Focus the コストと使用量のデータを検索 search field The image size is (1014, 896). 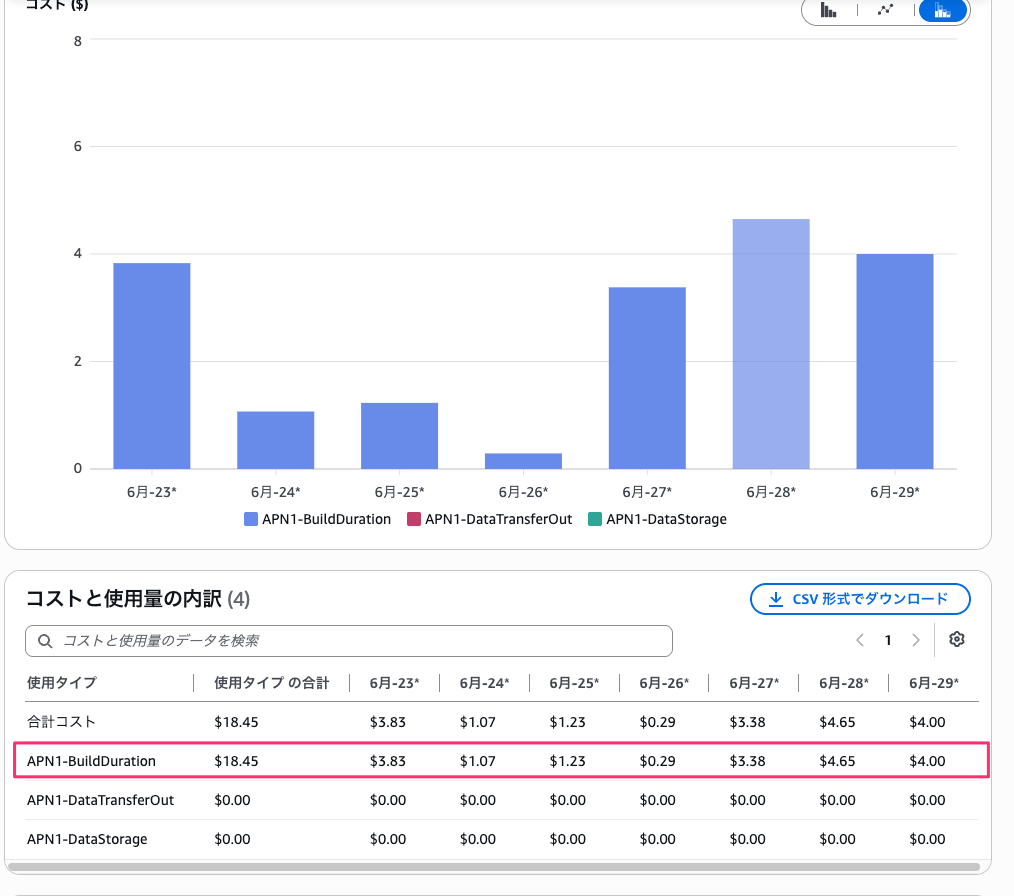349,641
